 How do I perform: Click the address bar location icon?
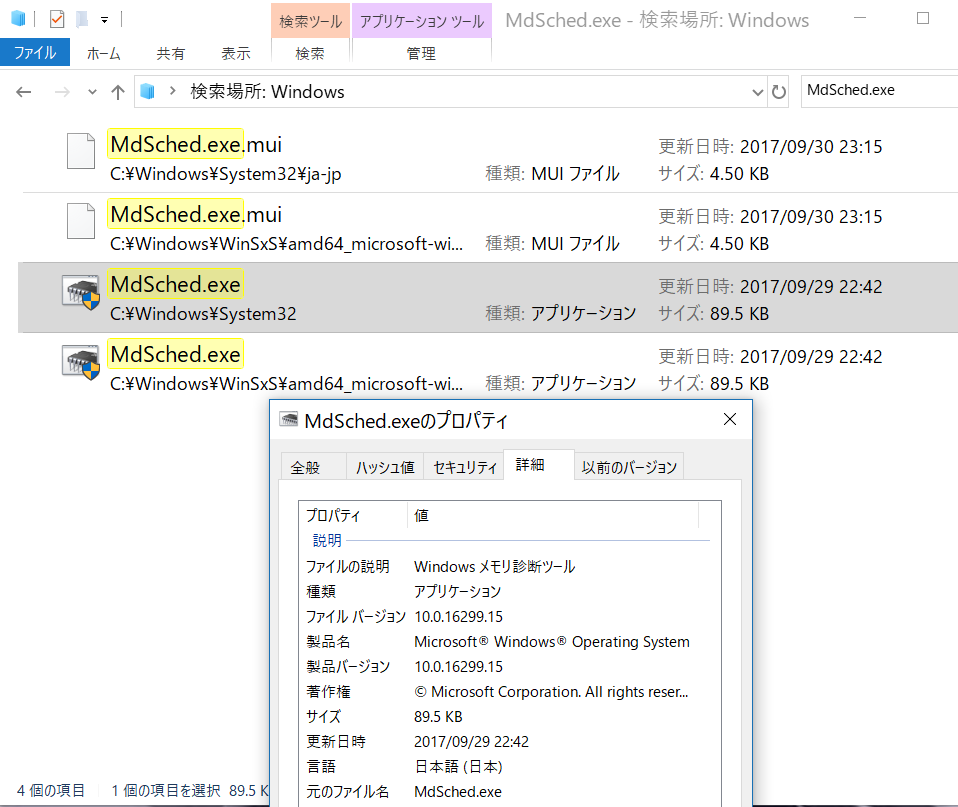point(147,92)
